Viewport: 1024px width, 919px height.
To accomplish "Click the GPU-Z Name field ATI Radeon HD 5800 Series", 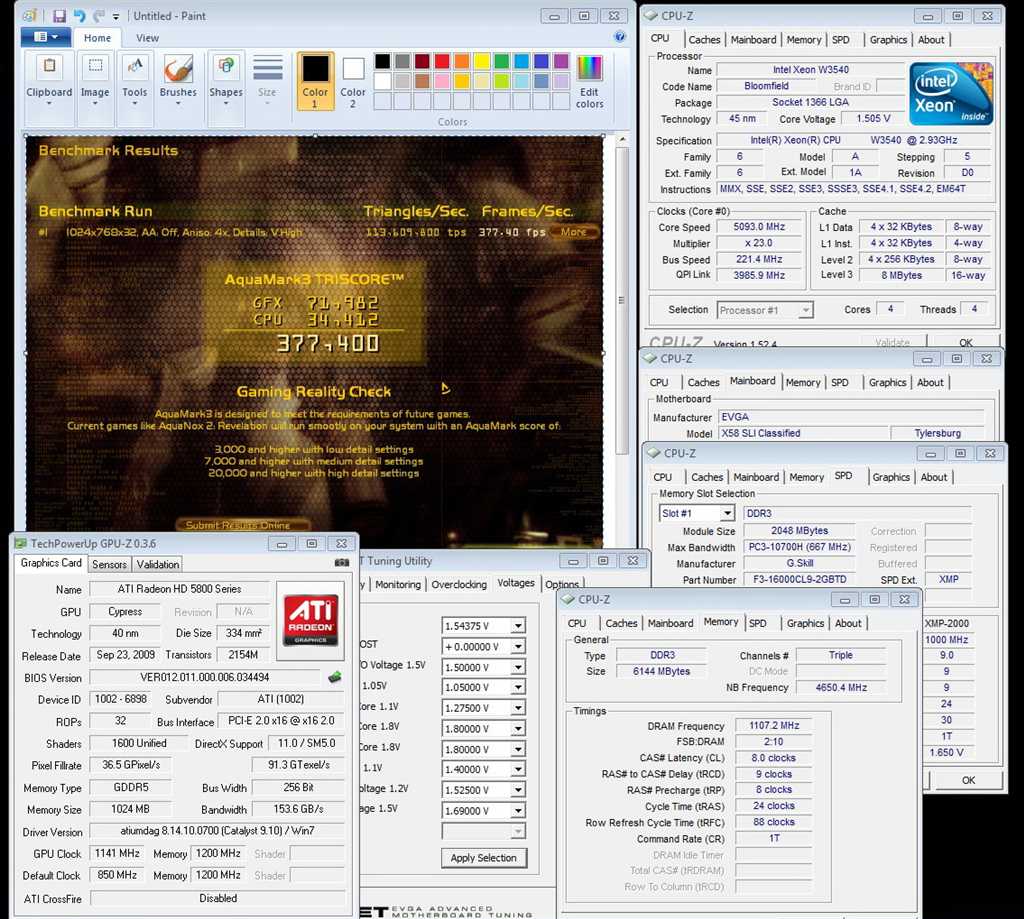I will point(180,589).
